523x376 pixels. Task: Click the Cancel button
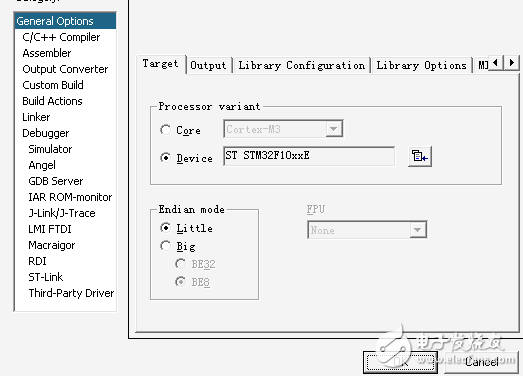(482, 362)
